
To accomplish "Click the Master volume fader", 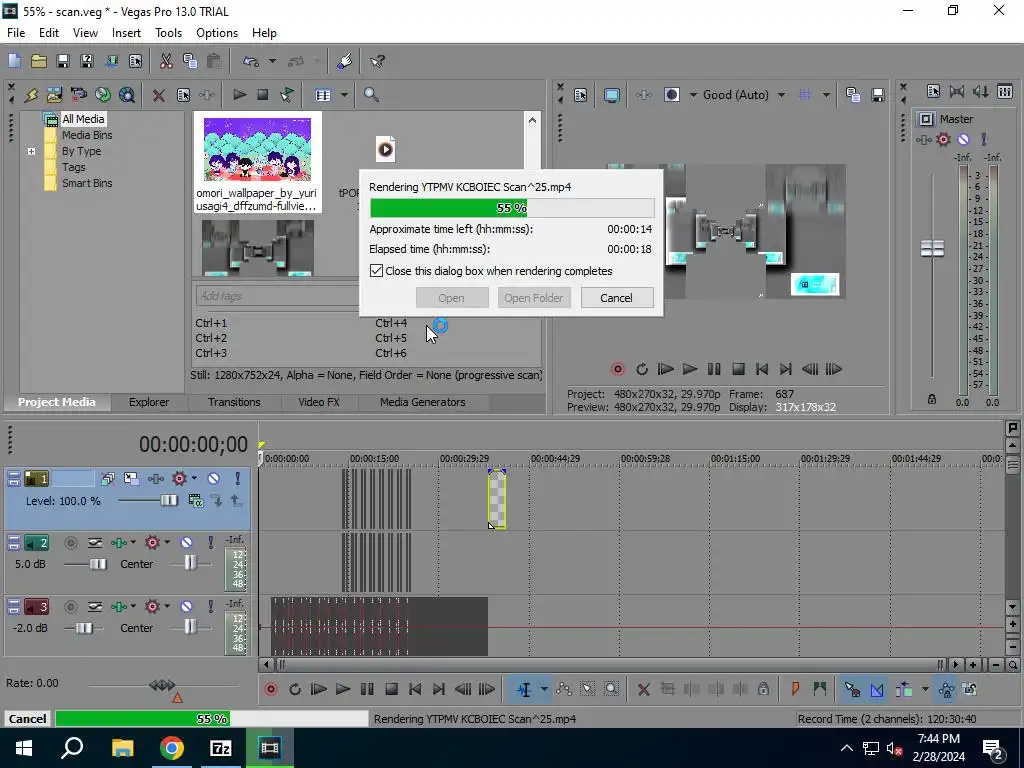I will (x=932, y=248).
